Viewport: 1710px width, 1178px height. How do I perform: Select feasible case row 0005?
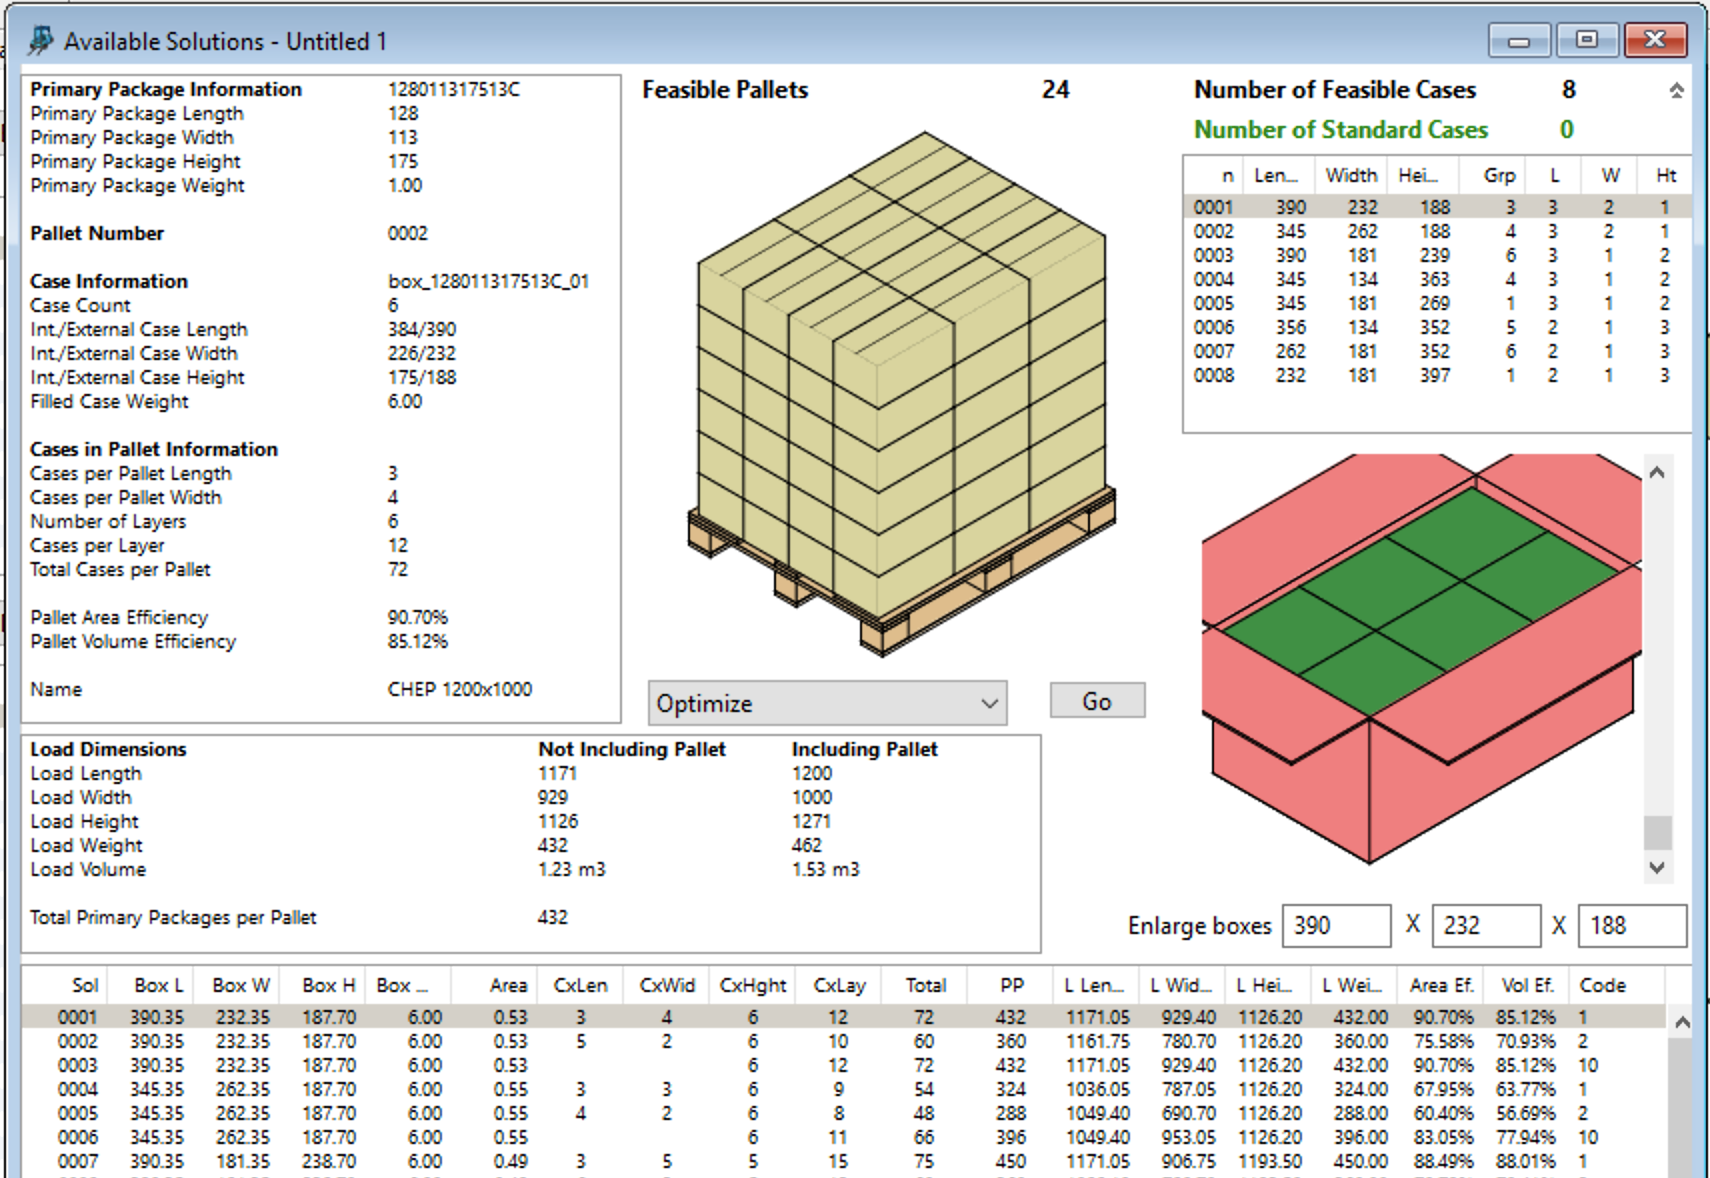coord(1437,303)
